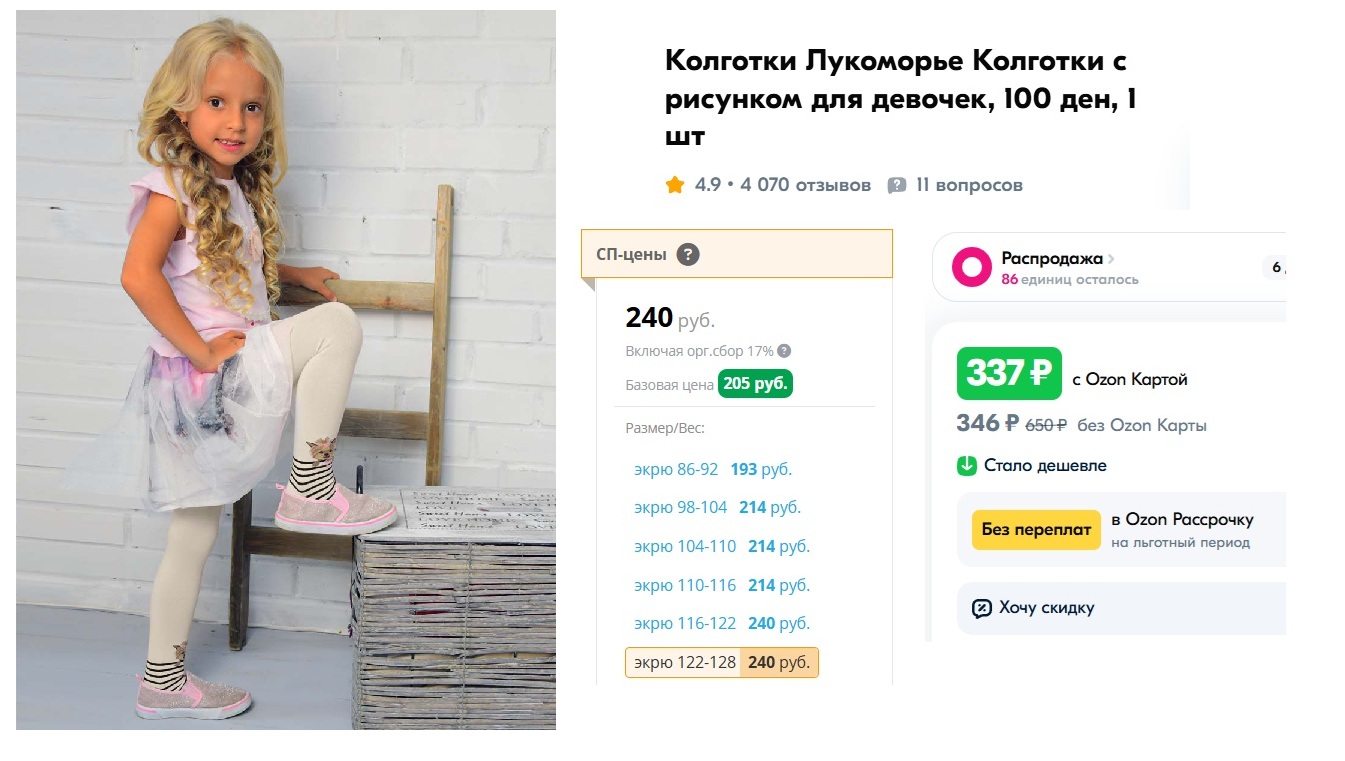Expand the Распродажа chevron arrow
This screenshot has height=761, width=1345.
1111,259
